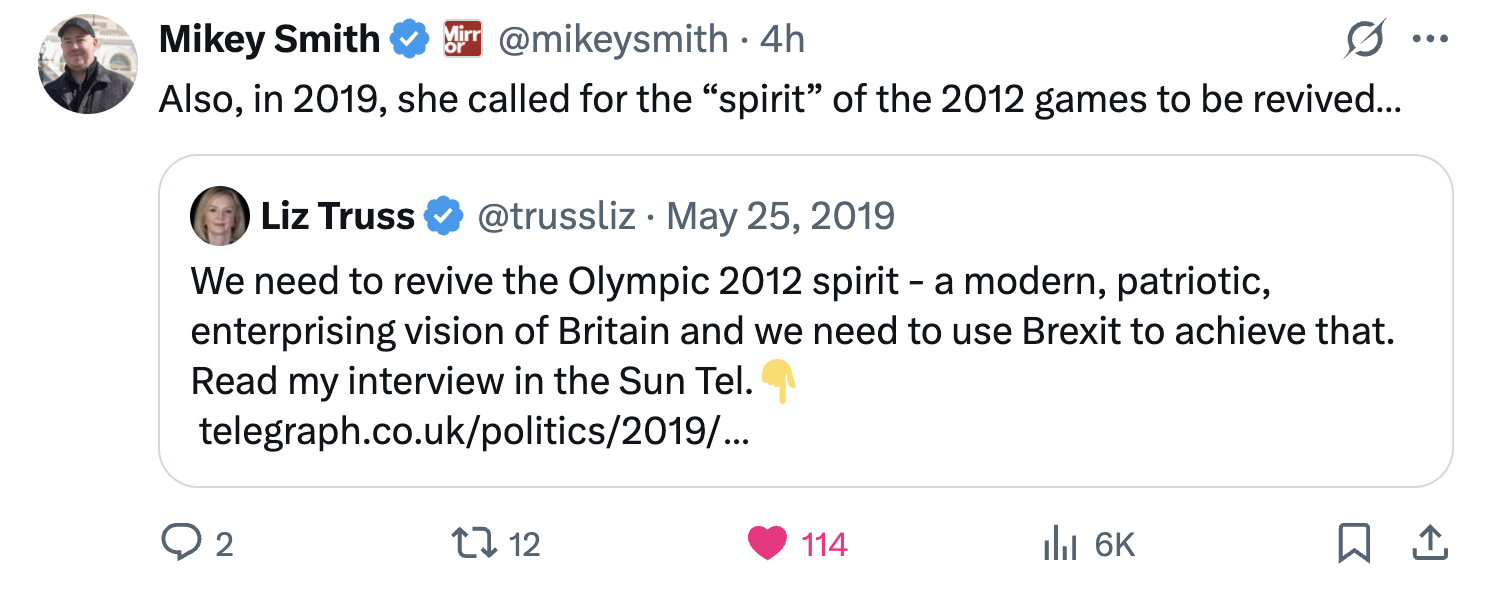Open Mikey Smith's profile avatar
1490x594 pixels.
click(87, 64)
